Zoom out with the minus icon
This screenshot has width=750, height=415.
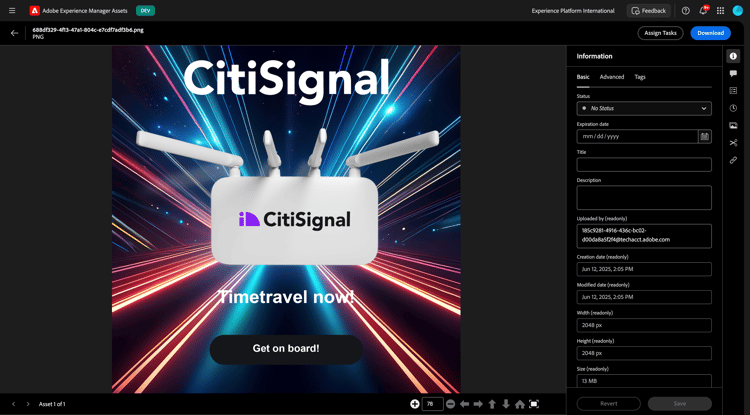tap(450, 404)
